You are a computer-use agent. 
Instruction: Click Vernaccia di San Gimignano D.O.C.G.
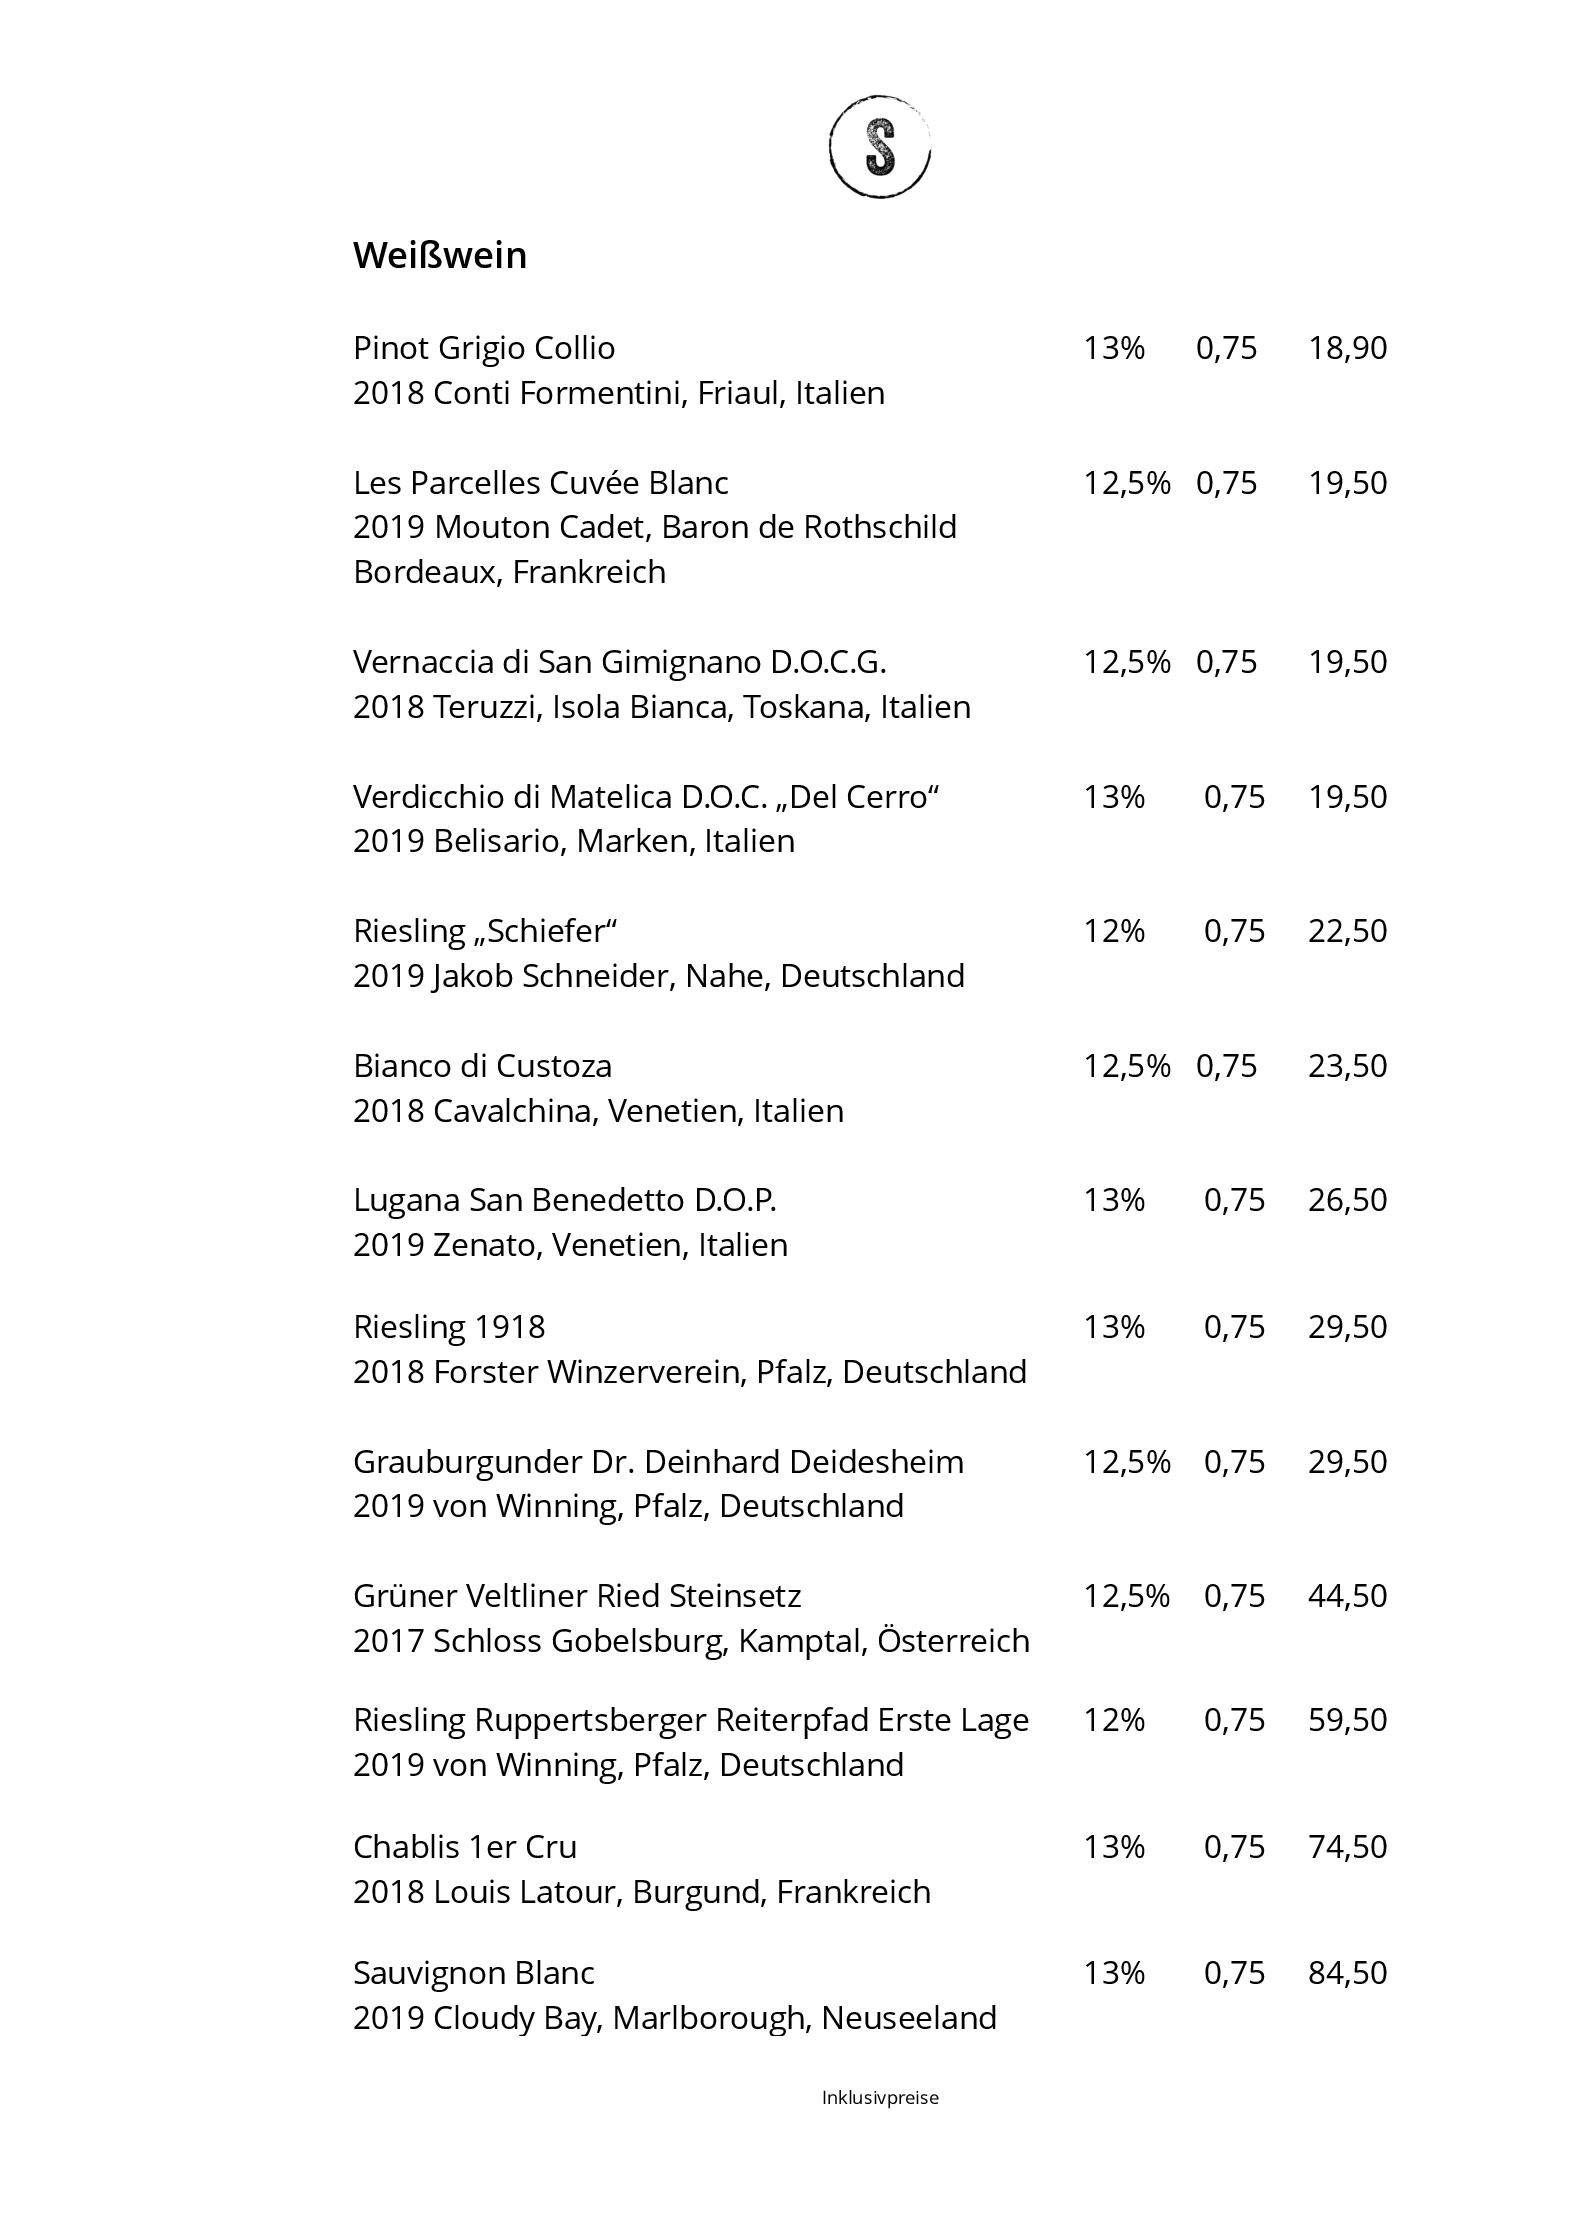tap(620, 662)
